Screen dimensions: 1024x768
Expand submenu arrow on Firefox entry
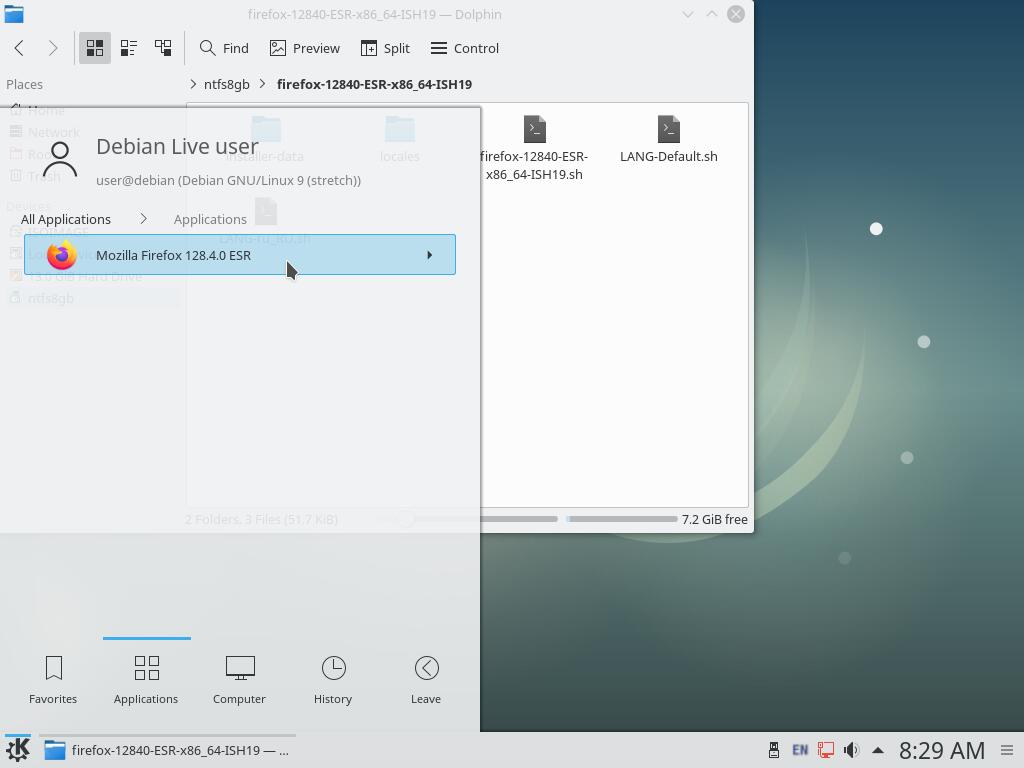(430, 255)
